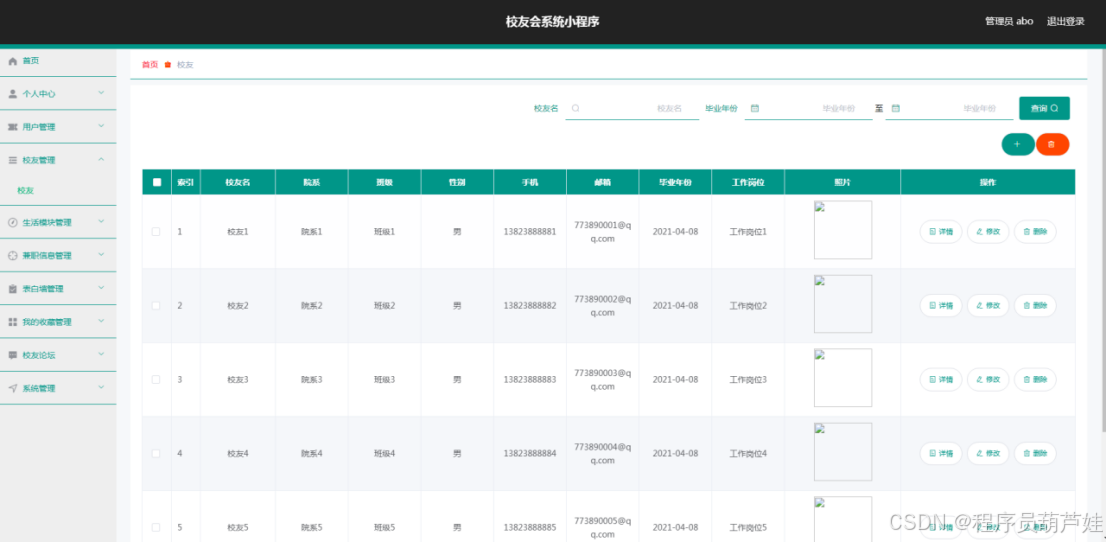Expand the 我的收藏管理 chevron
The height and width of the screenshot is (542, 1107).
(101, 321)
